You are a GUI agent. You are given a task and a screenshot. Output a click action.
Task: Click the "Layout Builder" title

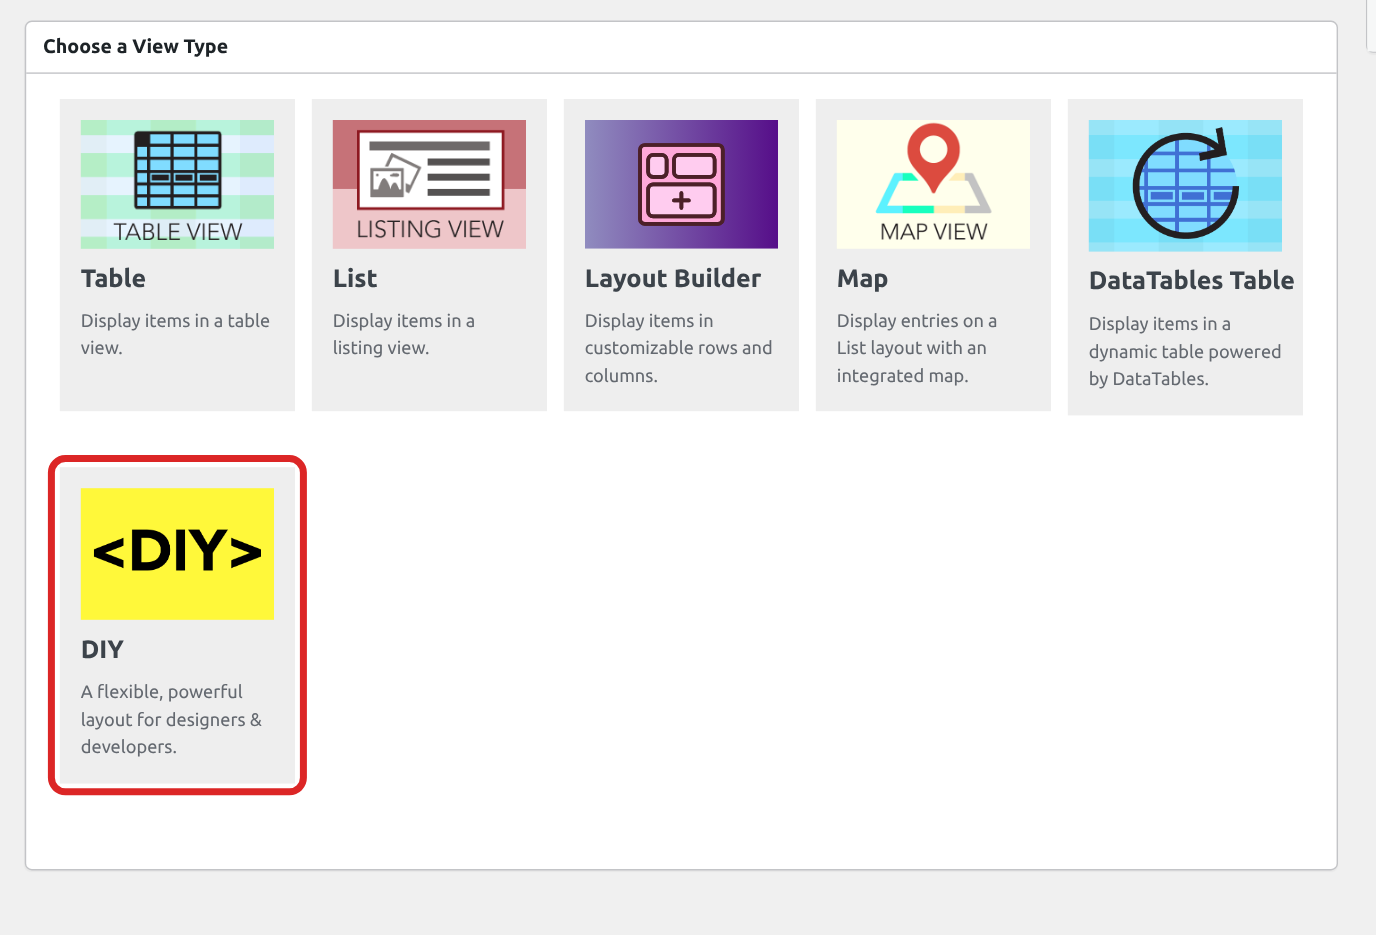[x=673, y=279]
